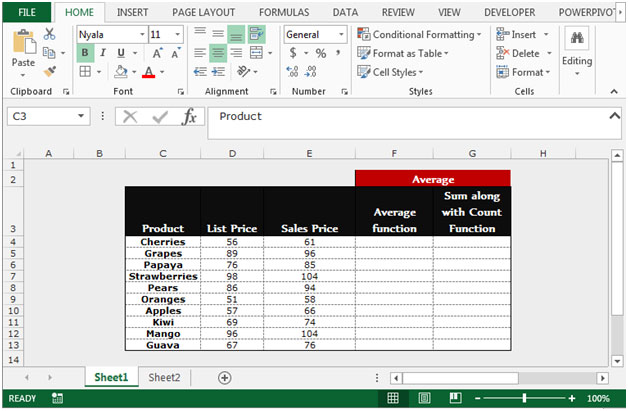Select the Cherries cell
Screen dimensions: 628x411
[163, 242]
